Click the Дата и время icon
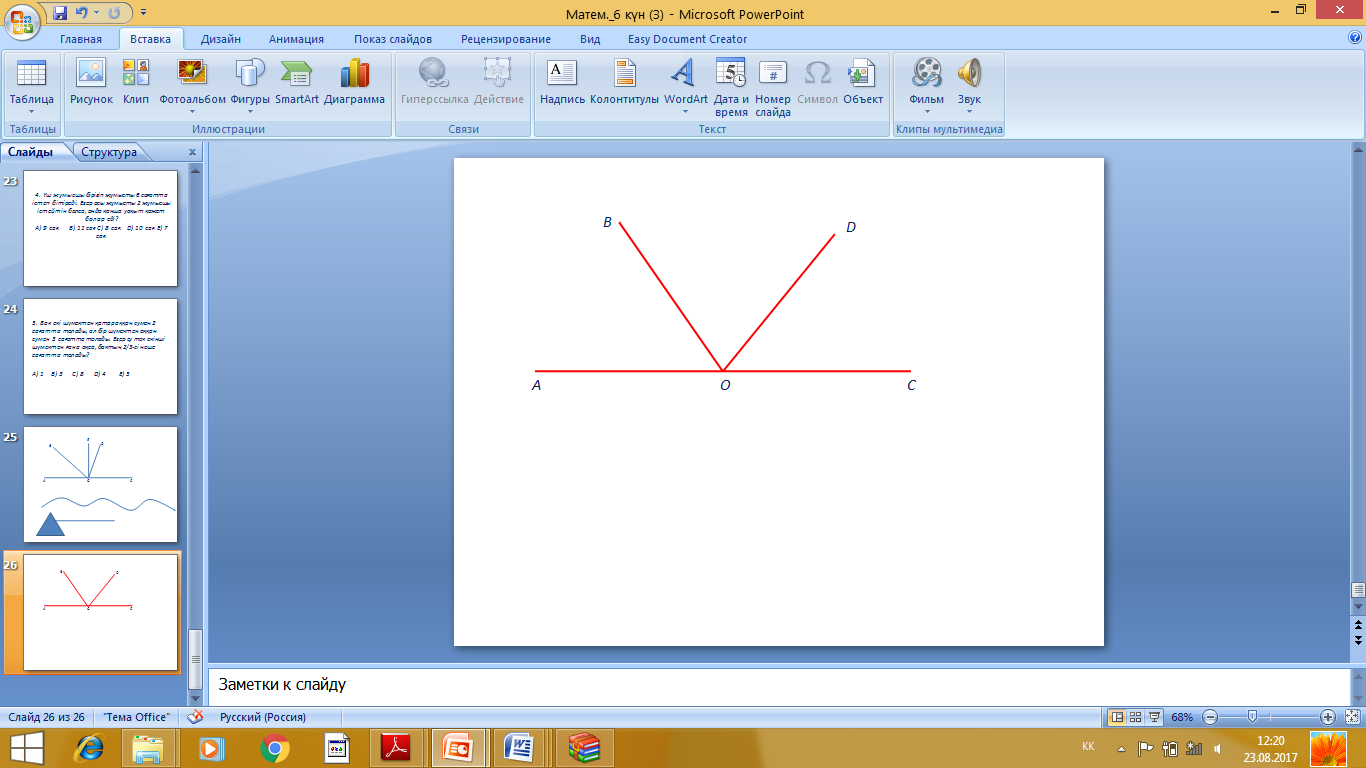Viewport: 1366px width, 768px height. click(x=731, y=74)
